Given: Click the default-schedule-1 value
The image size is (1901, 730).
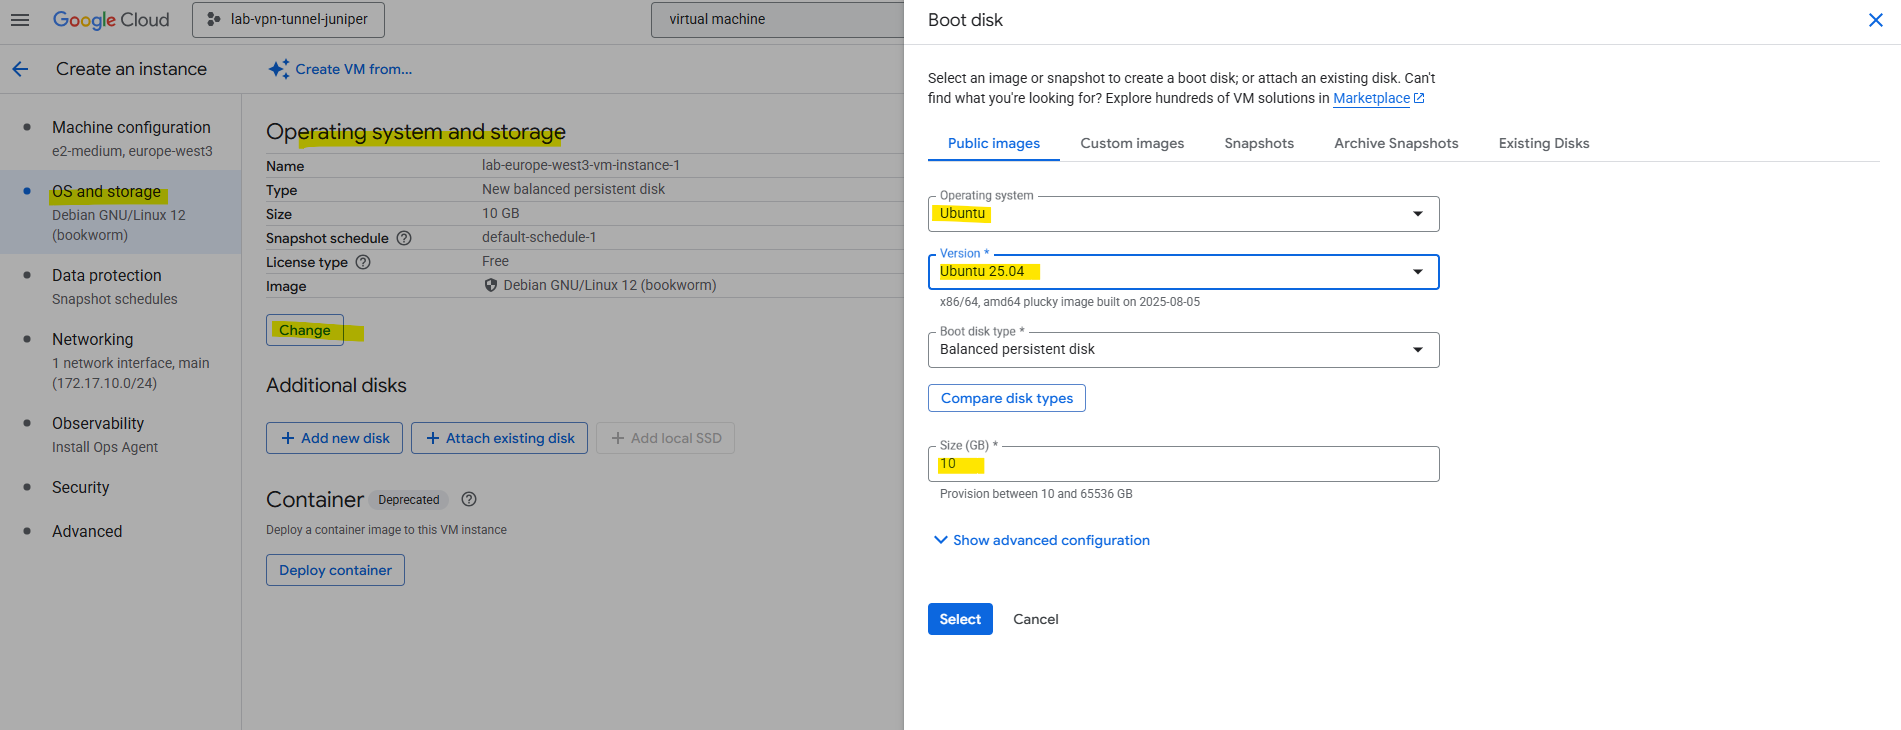Looking at the screenshot, I should tap(539, 237).
